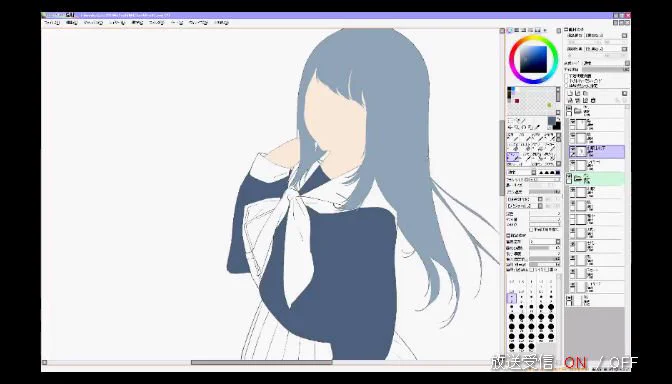Open the Edit menu
The width and height of the screenshot is (672, 384).
click(72, 23)
